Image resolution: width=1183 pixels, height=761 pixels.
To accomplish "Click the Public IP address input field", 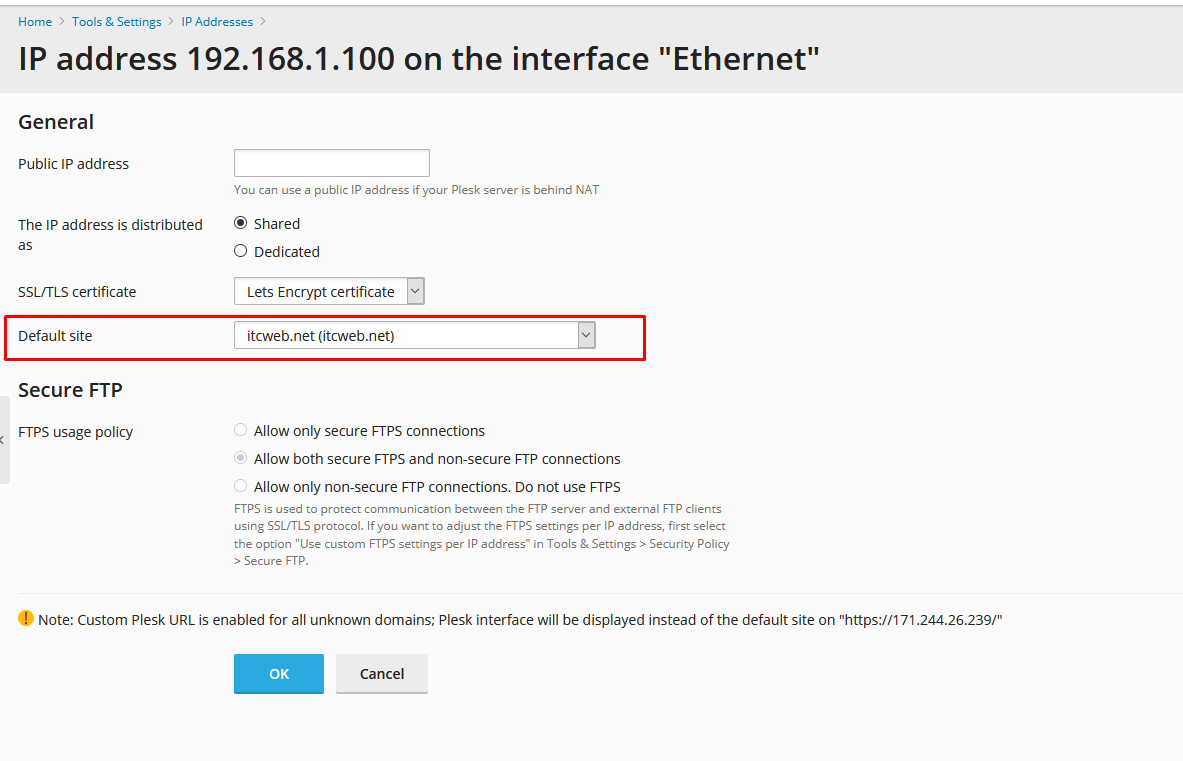I will coord(331,162).
